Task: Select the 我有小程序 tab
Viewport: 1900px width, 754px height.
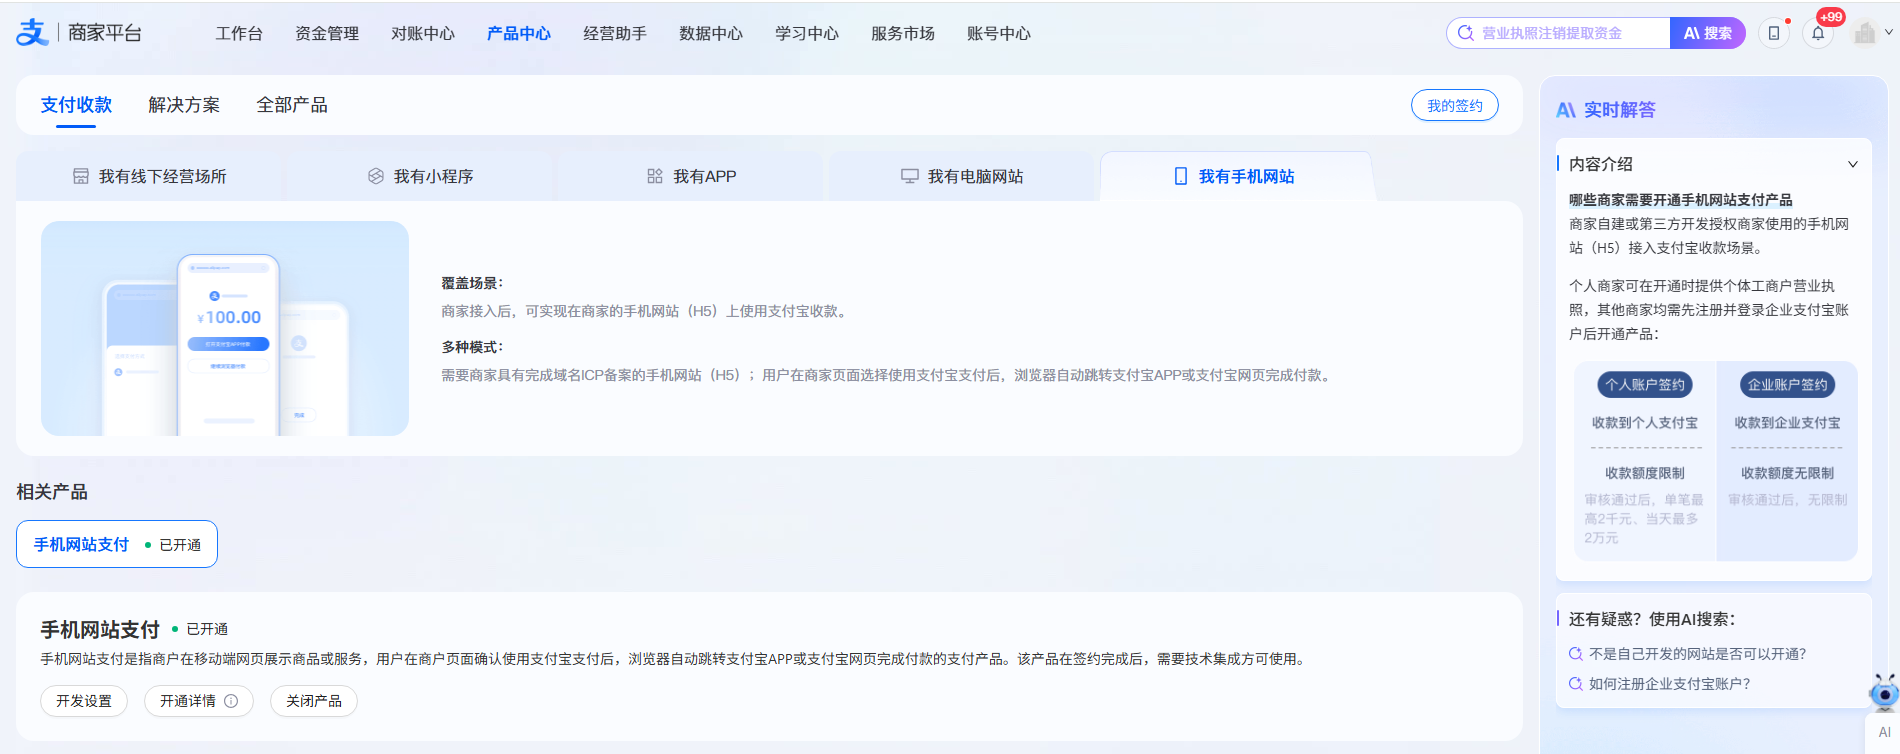Action: [x=420, y=176]
